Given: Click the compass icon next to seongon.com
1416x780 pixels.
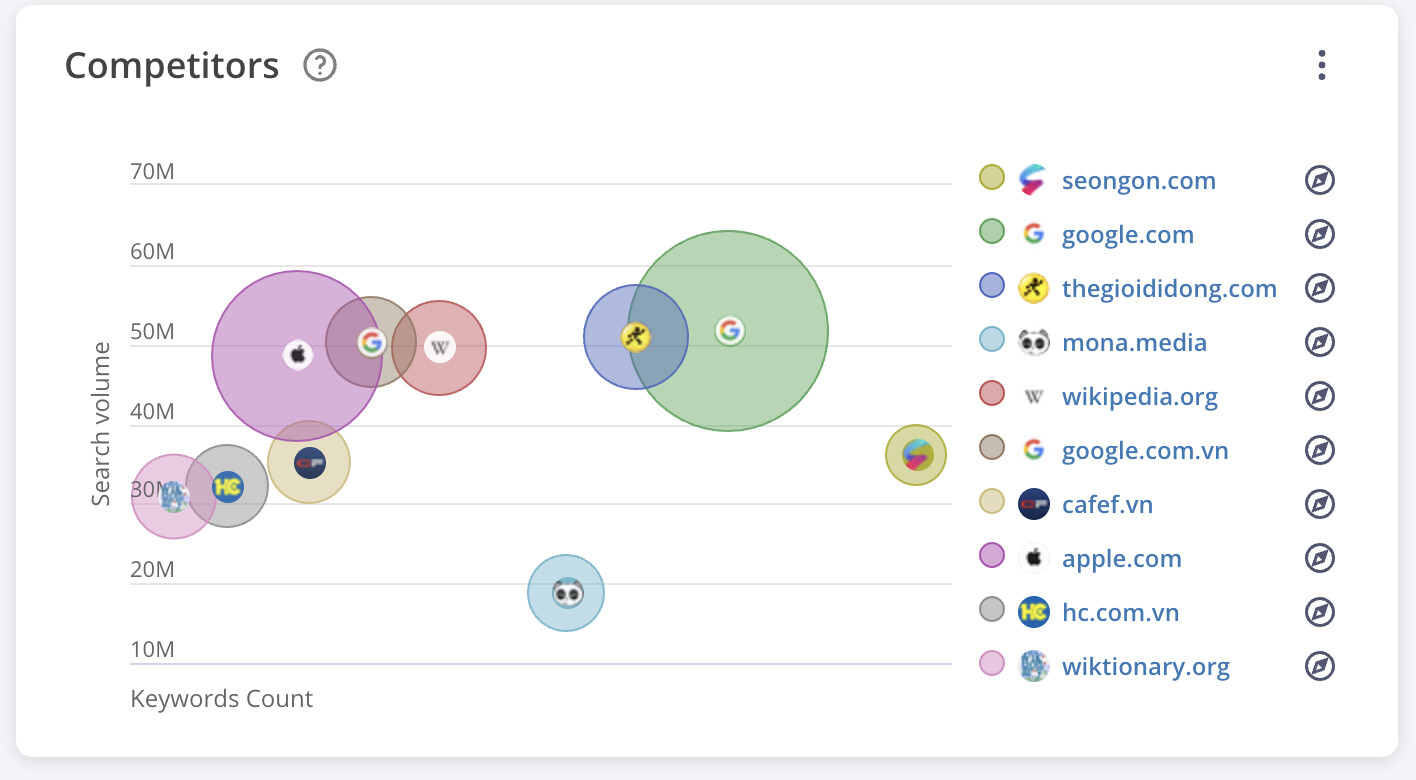Looking at the screenshot, I should point(1320,181).
